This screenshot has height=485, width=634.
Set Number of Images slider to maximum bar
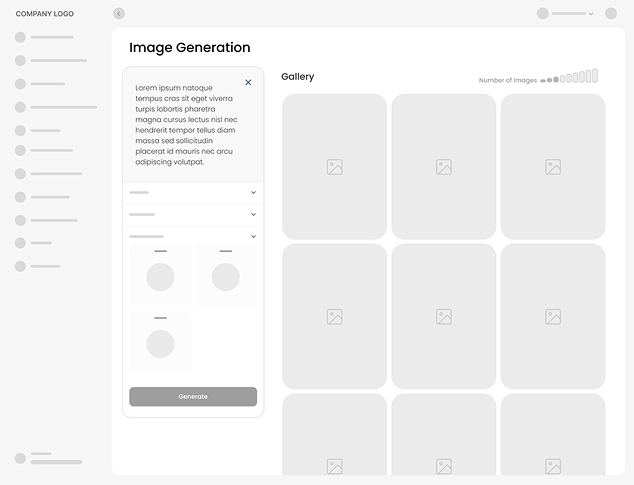(x=595, y=76)
